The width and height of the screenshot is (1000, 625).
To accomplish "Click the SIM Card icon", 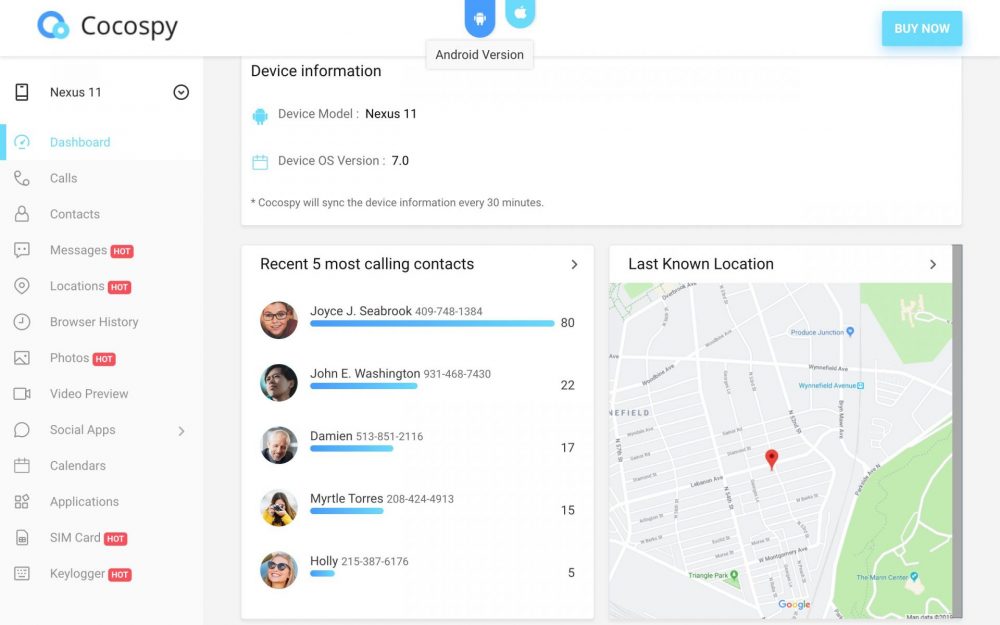I will tap(22, 538).
